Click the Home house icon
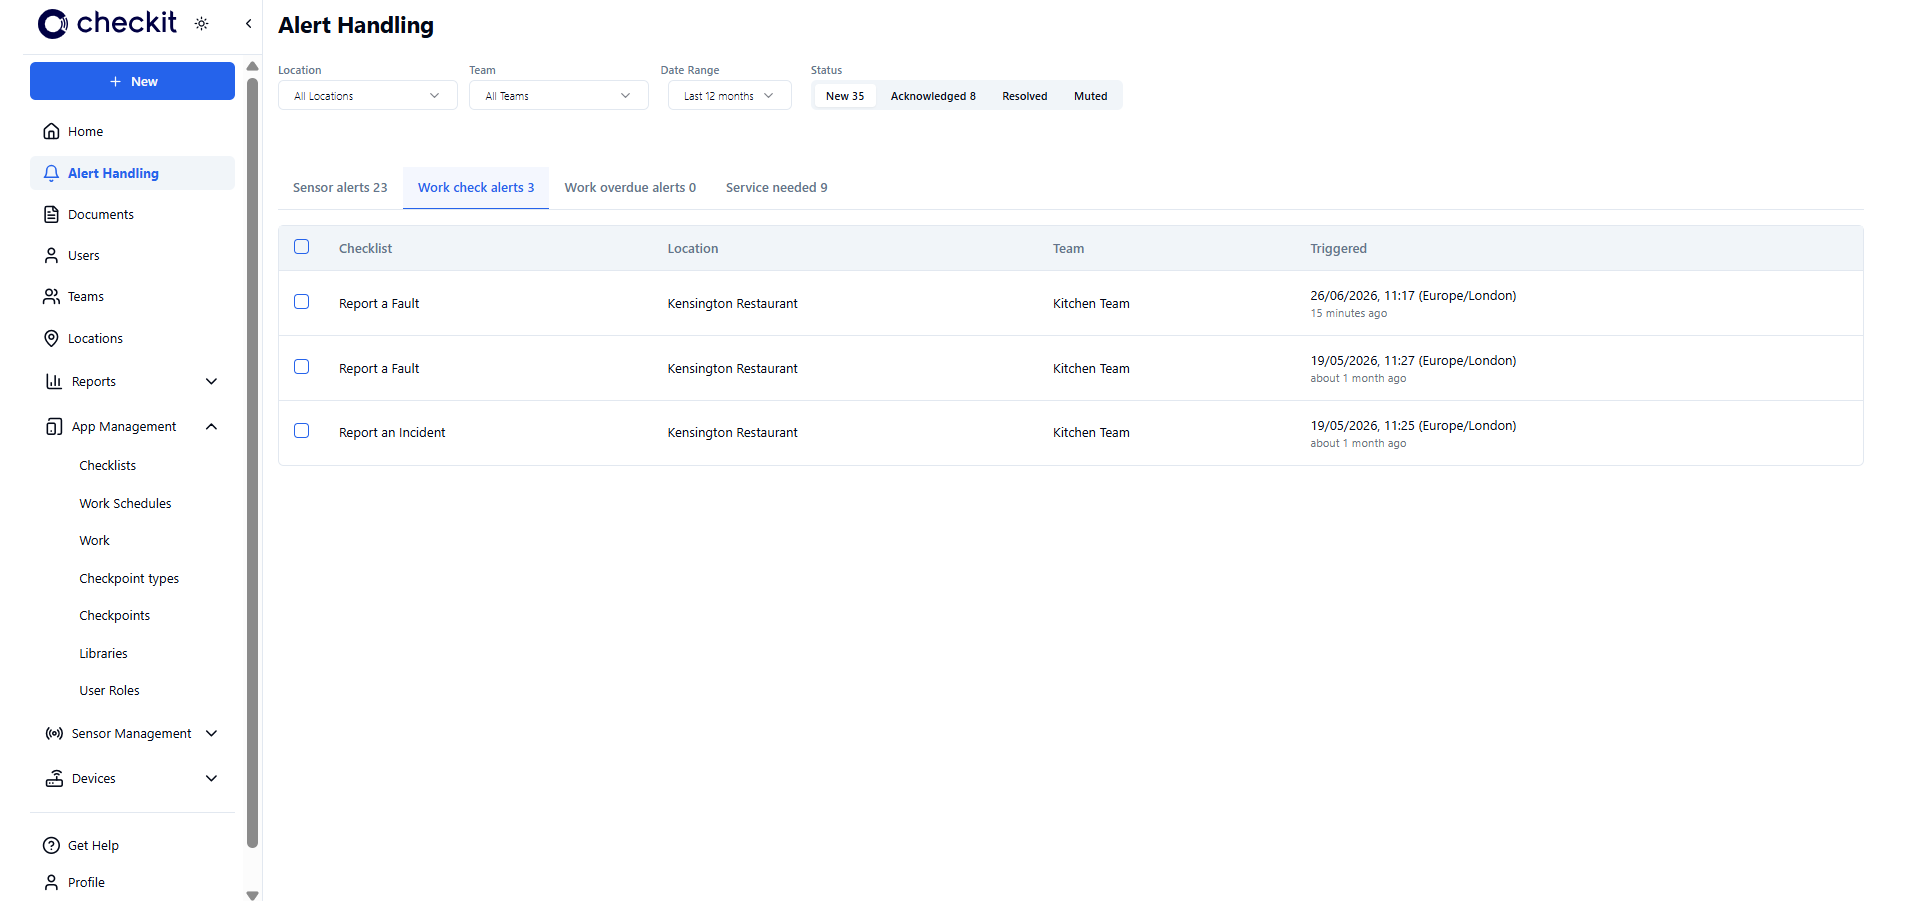 click(x=51, y=131)
